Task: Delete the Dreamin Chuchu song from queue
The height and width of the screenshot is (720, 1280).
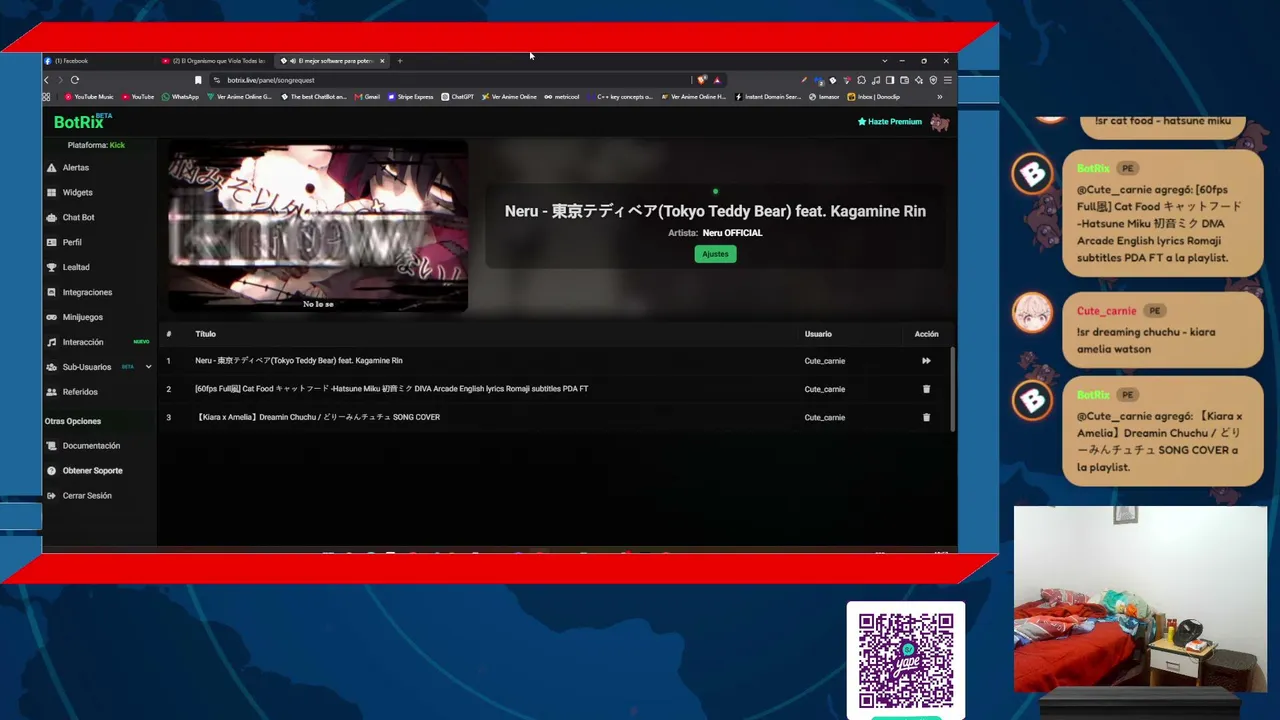Action: (926, 417)
